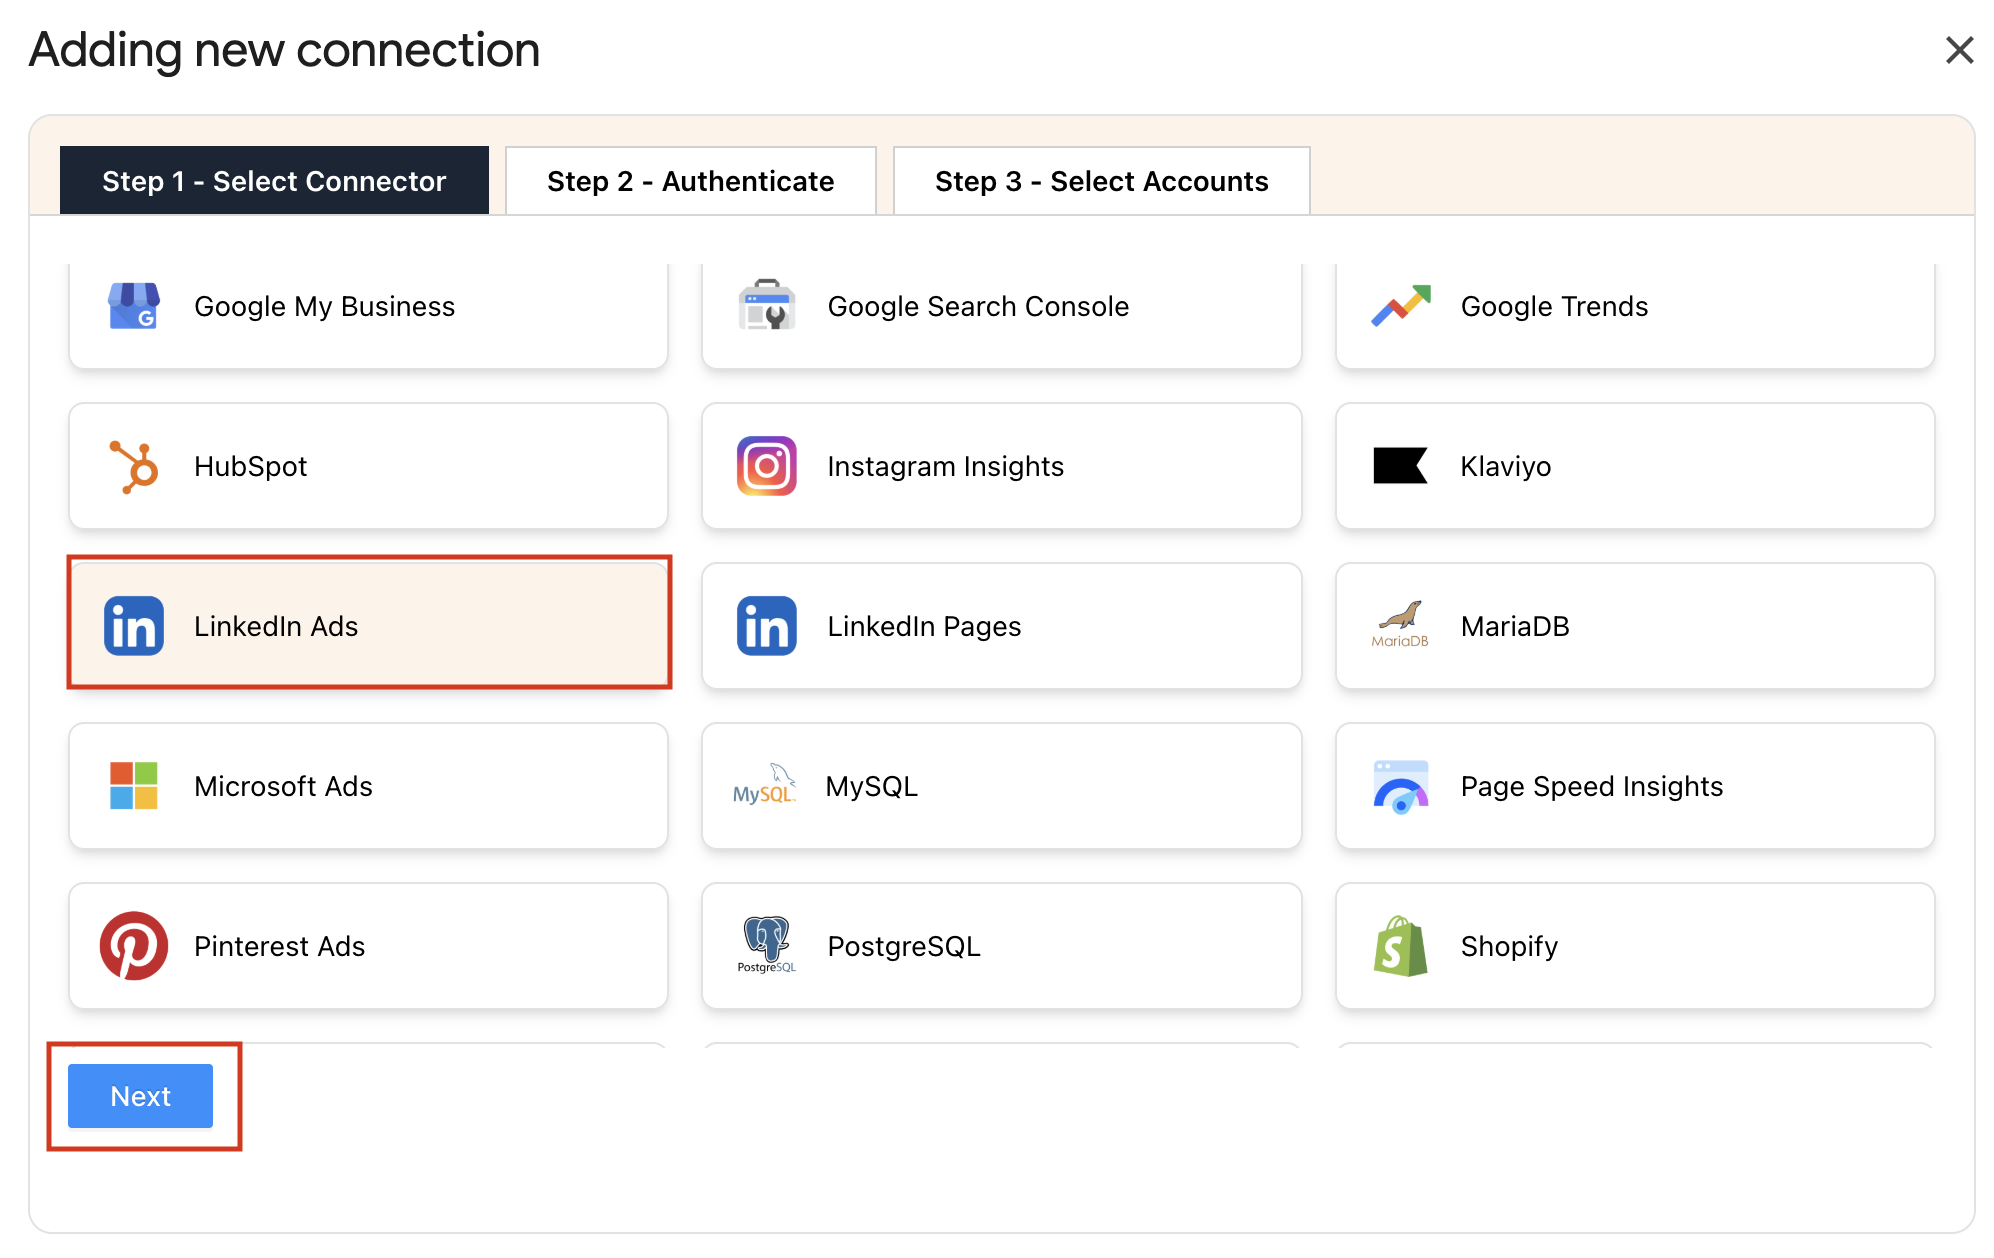The image size is (1994, 1258).
Task: Click the Page Speed Insights gauge icon
Action: (1400, 787)
